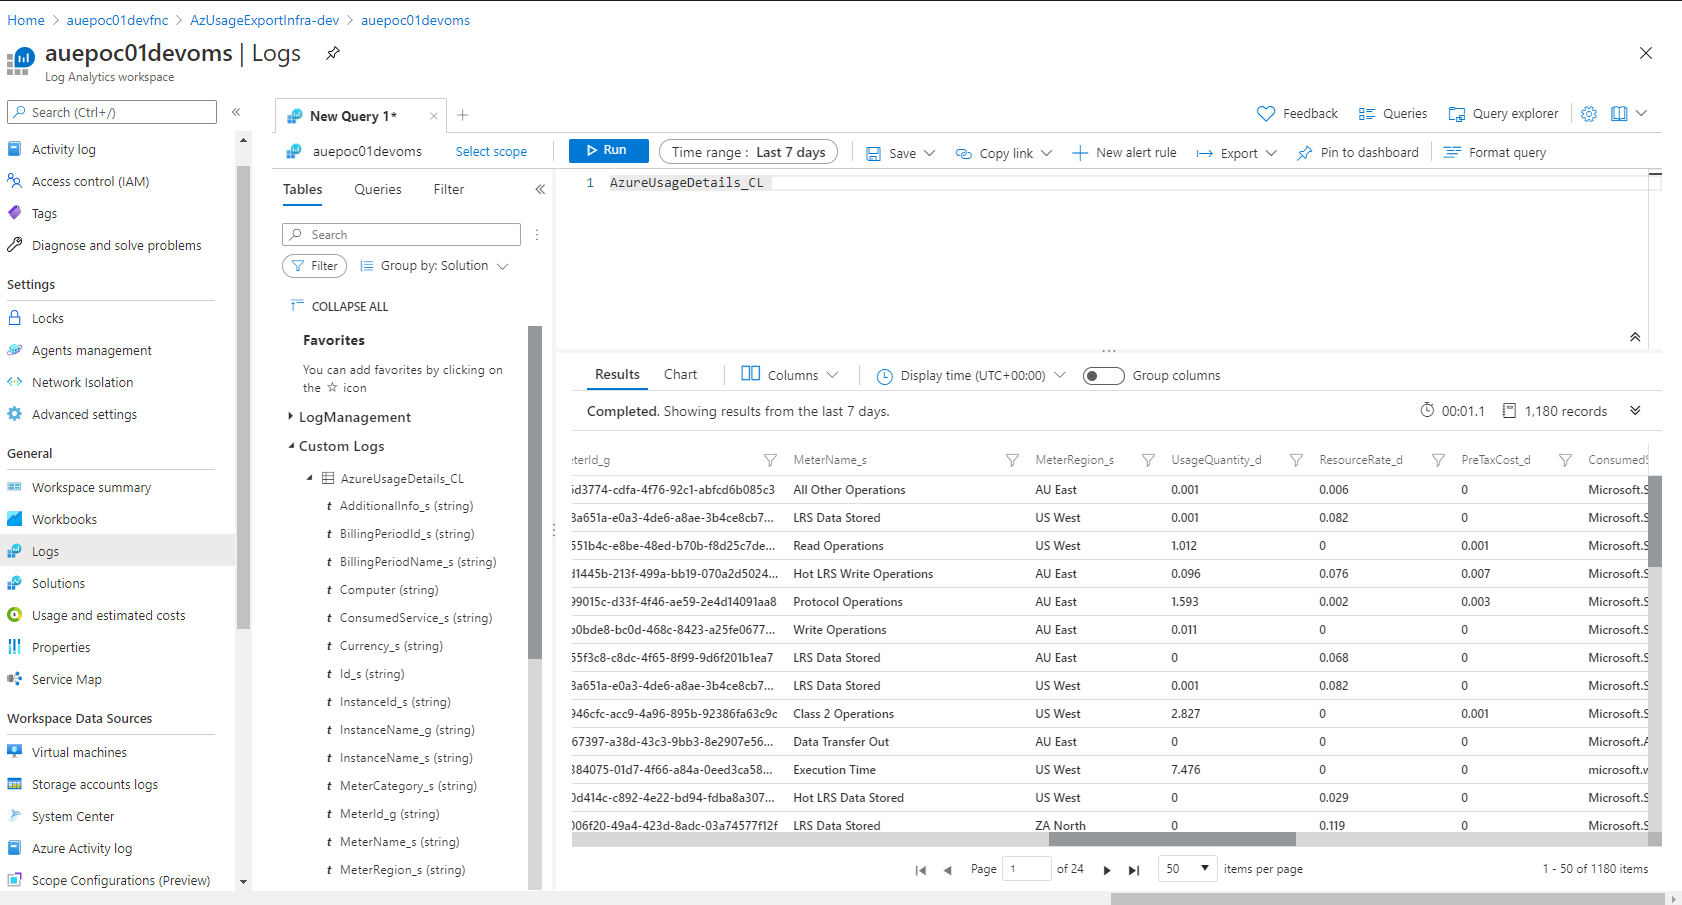Open Service Map
Viewport: 1682px width, 905px height.
(x=66, y=679)
